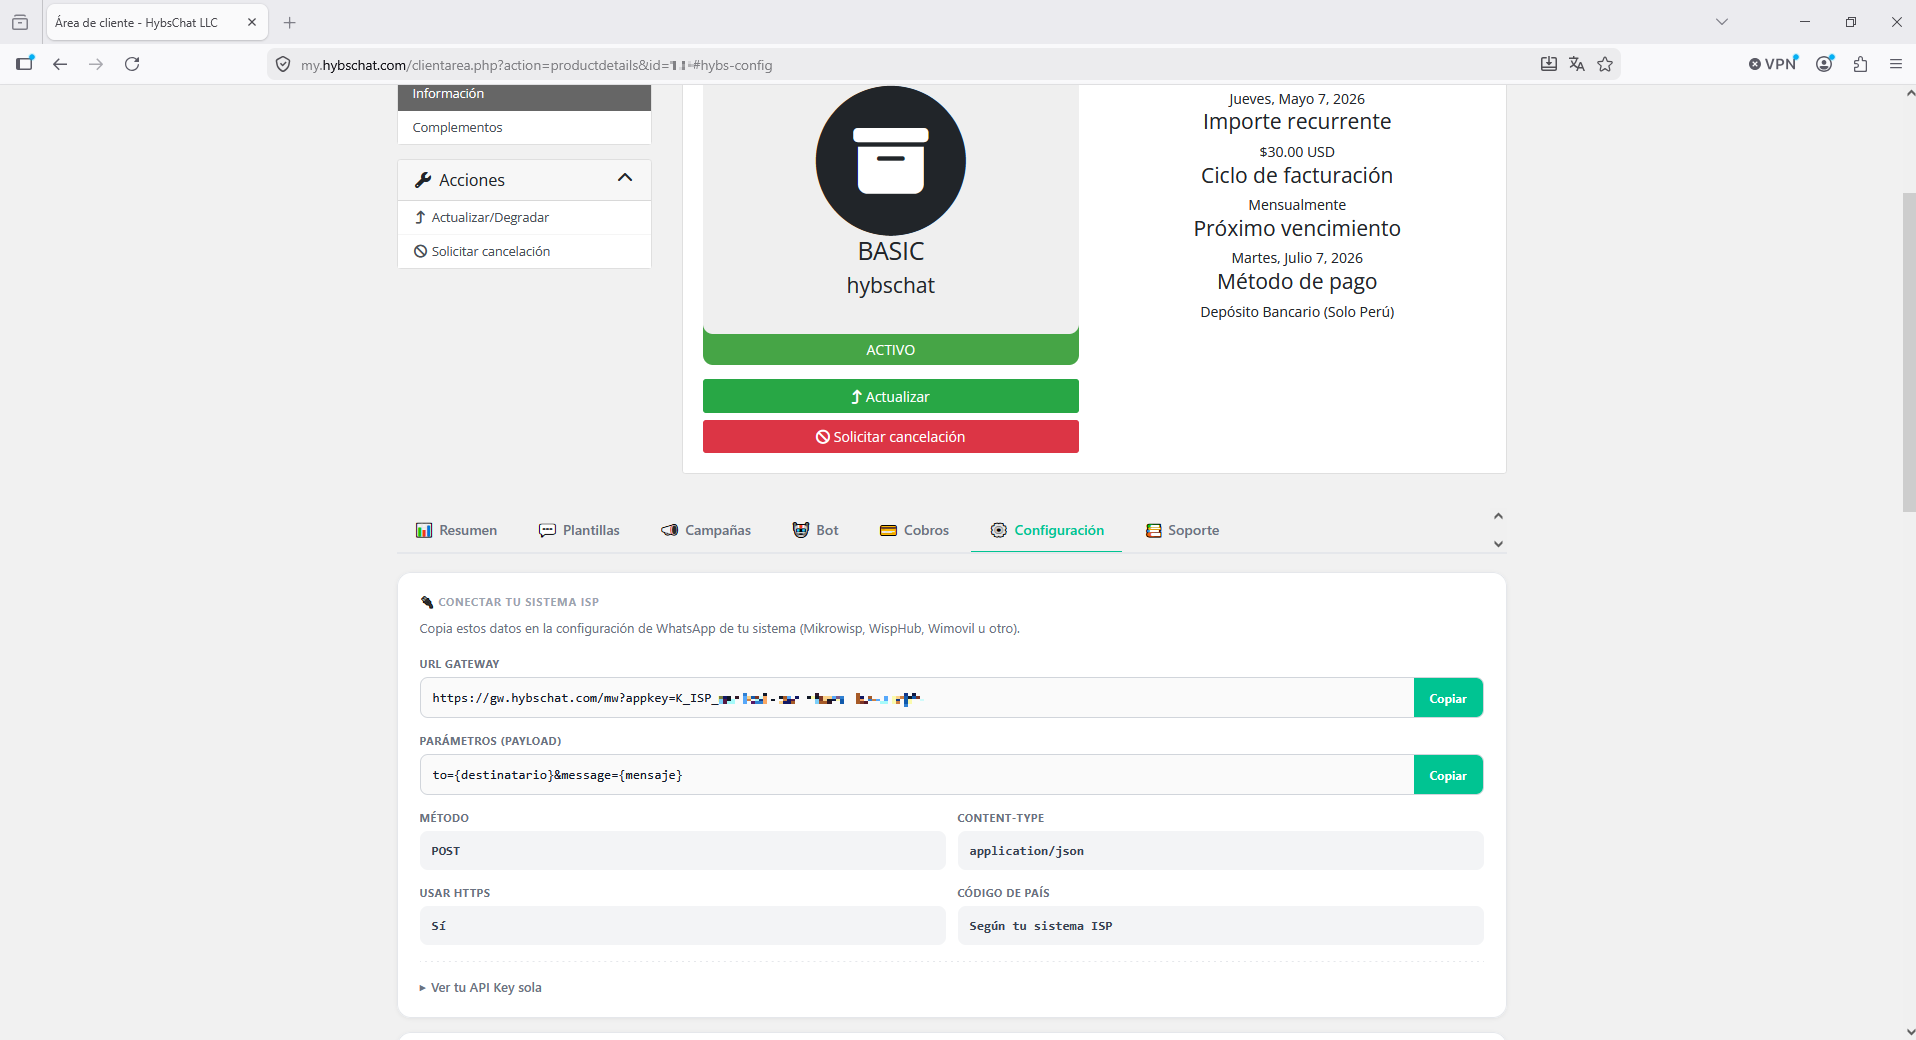Open Solicitar cancelación in Acciones sidebar
The height and width of the screenshot is (1040, 1916).
524,251
